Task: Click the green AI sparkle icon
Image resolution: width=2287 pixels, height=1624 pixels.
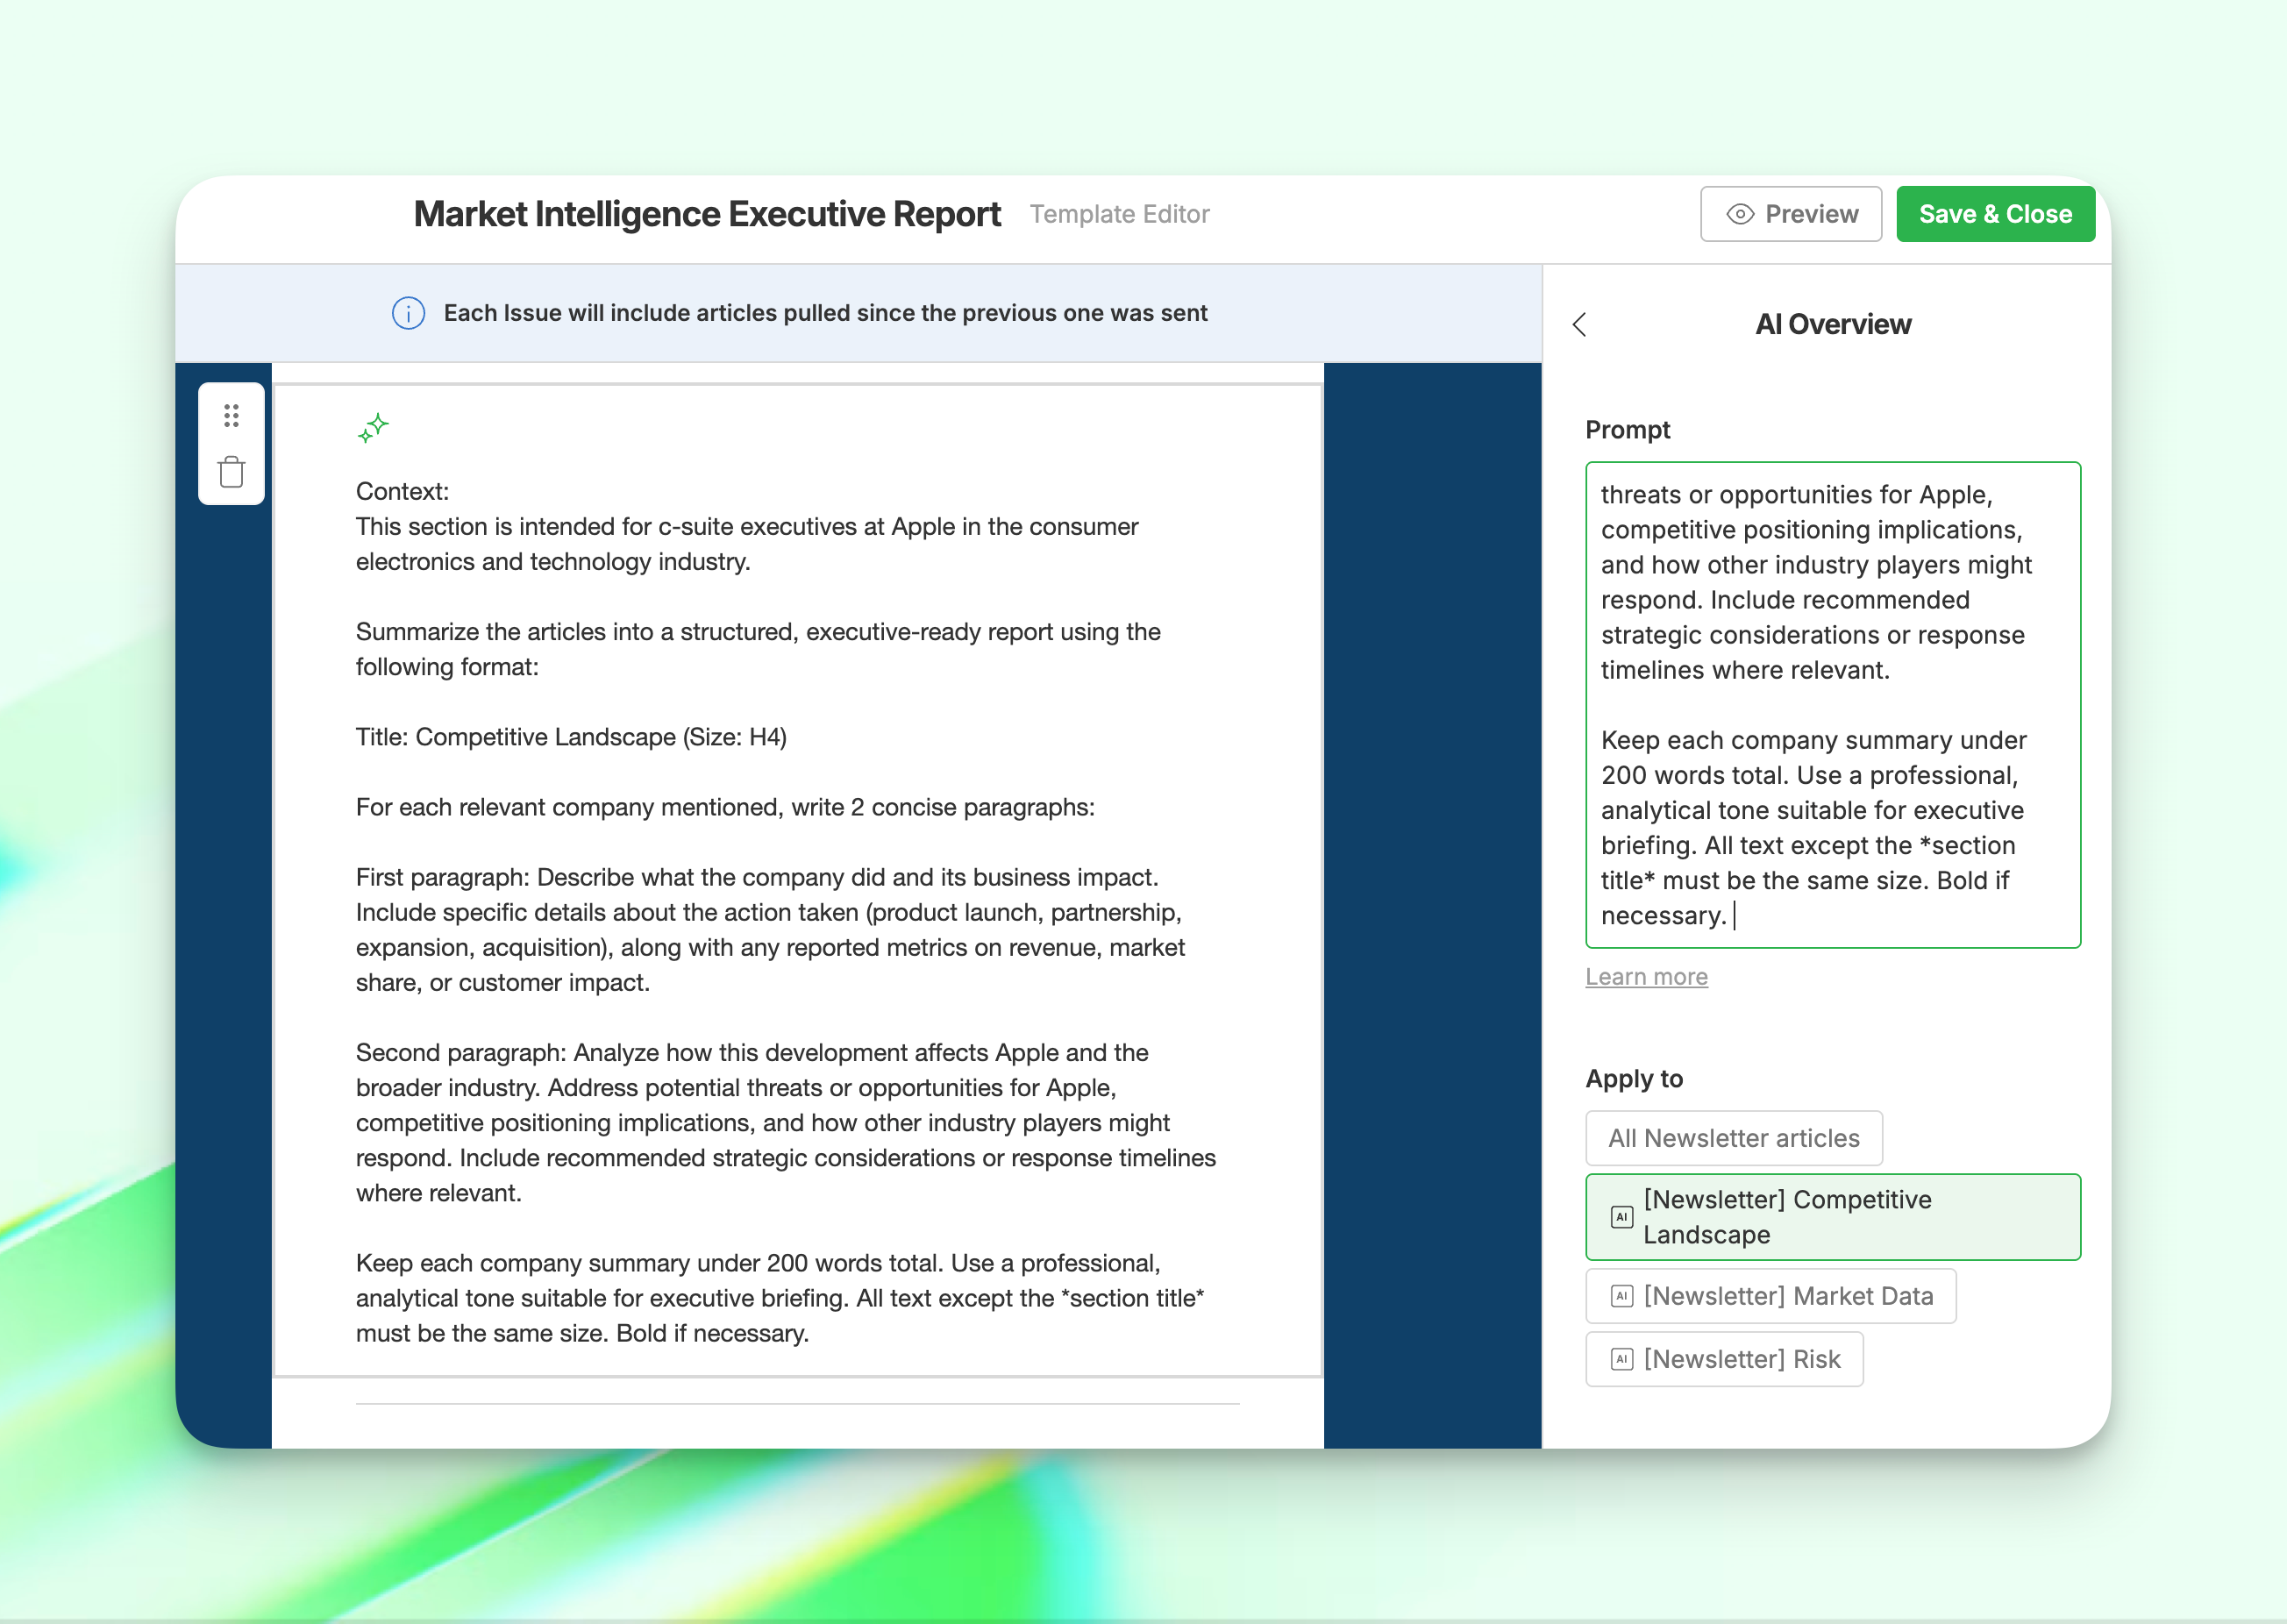Action: [x=373, y=428]
